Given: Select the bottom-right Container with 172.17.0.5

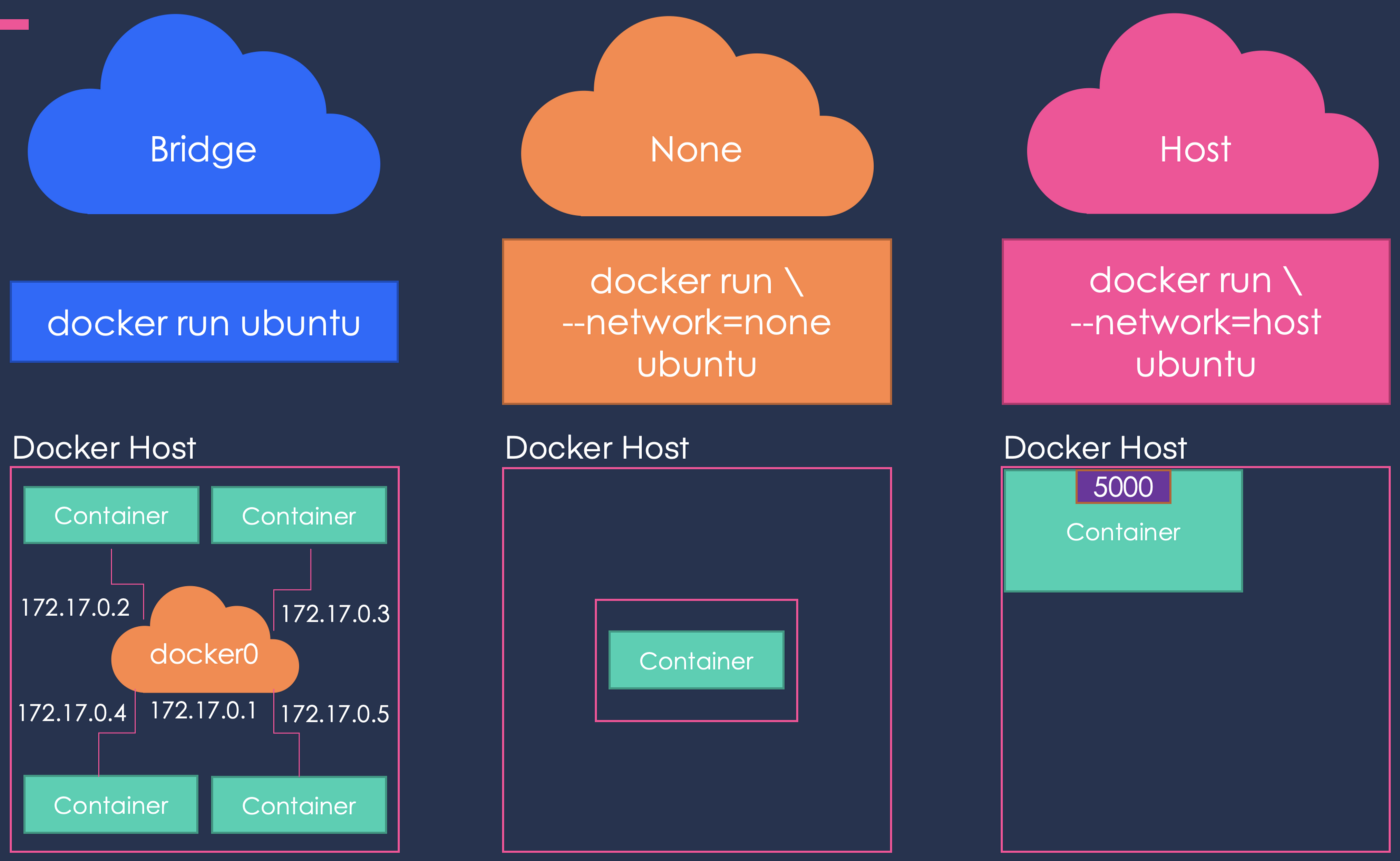Looking at the screenshot, I should pyautogui.click(x=299, y=804).
